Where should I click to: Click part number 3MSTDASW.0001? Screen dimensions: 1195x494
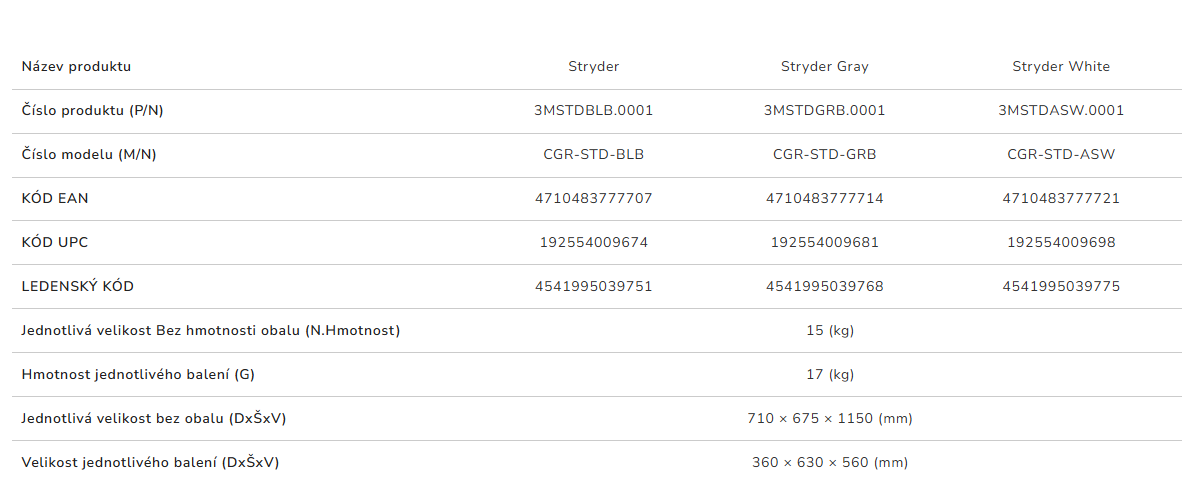[x=1060, y=111]
